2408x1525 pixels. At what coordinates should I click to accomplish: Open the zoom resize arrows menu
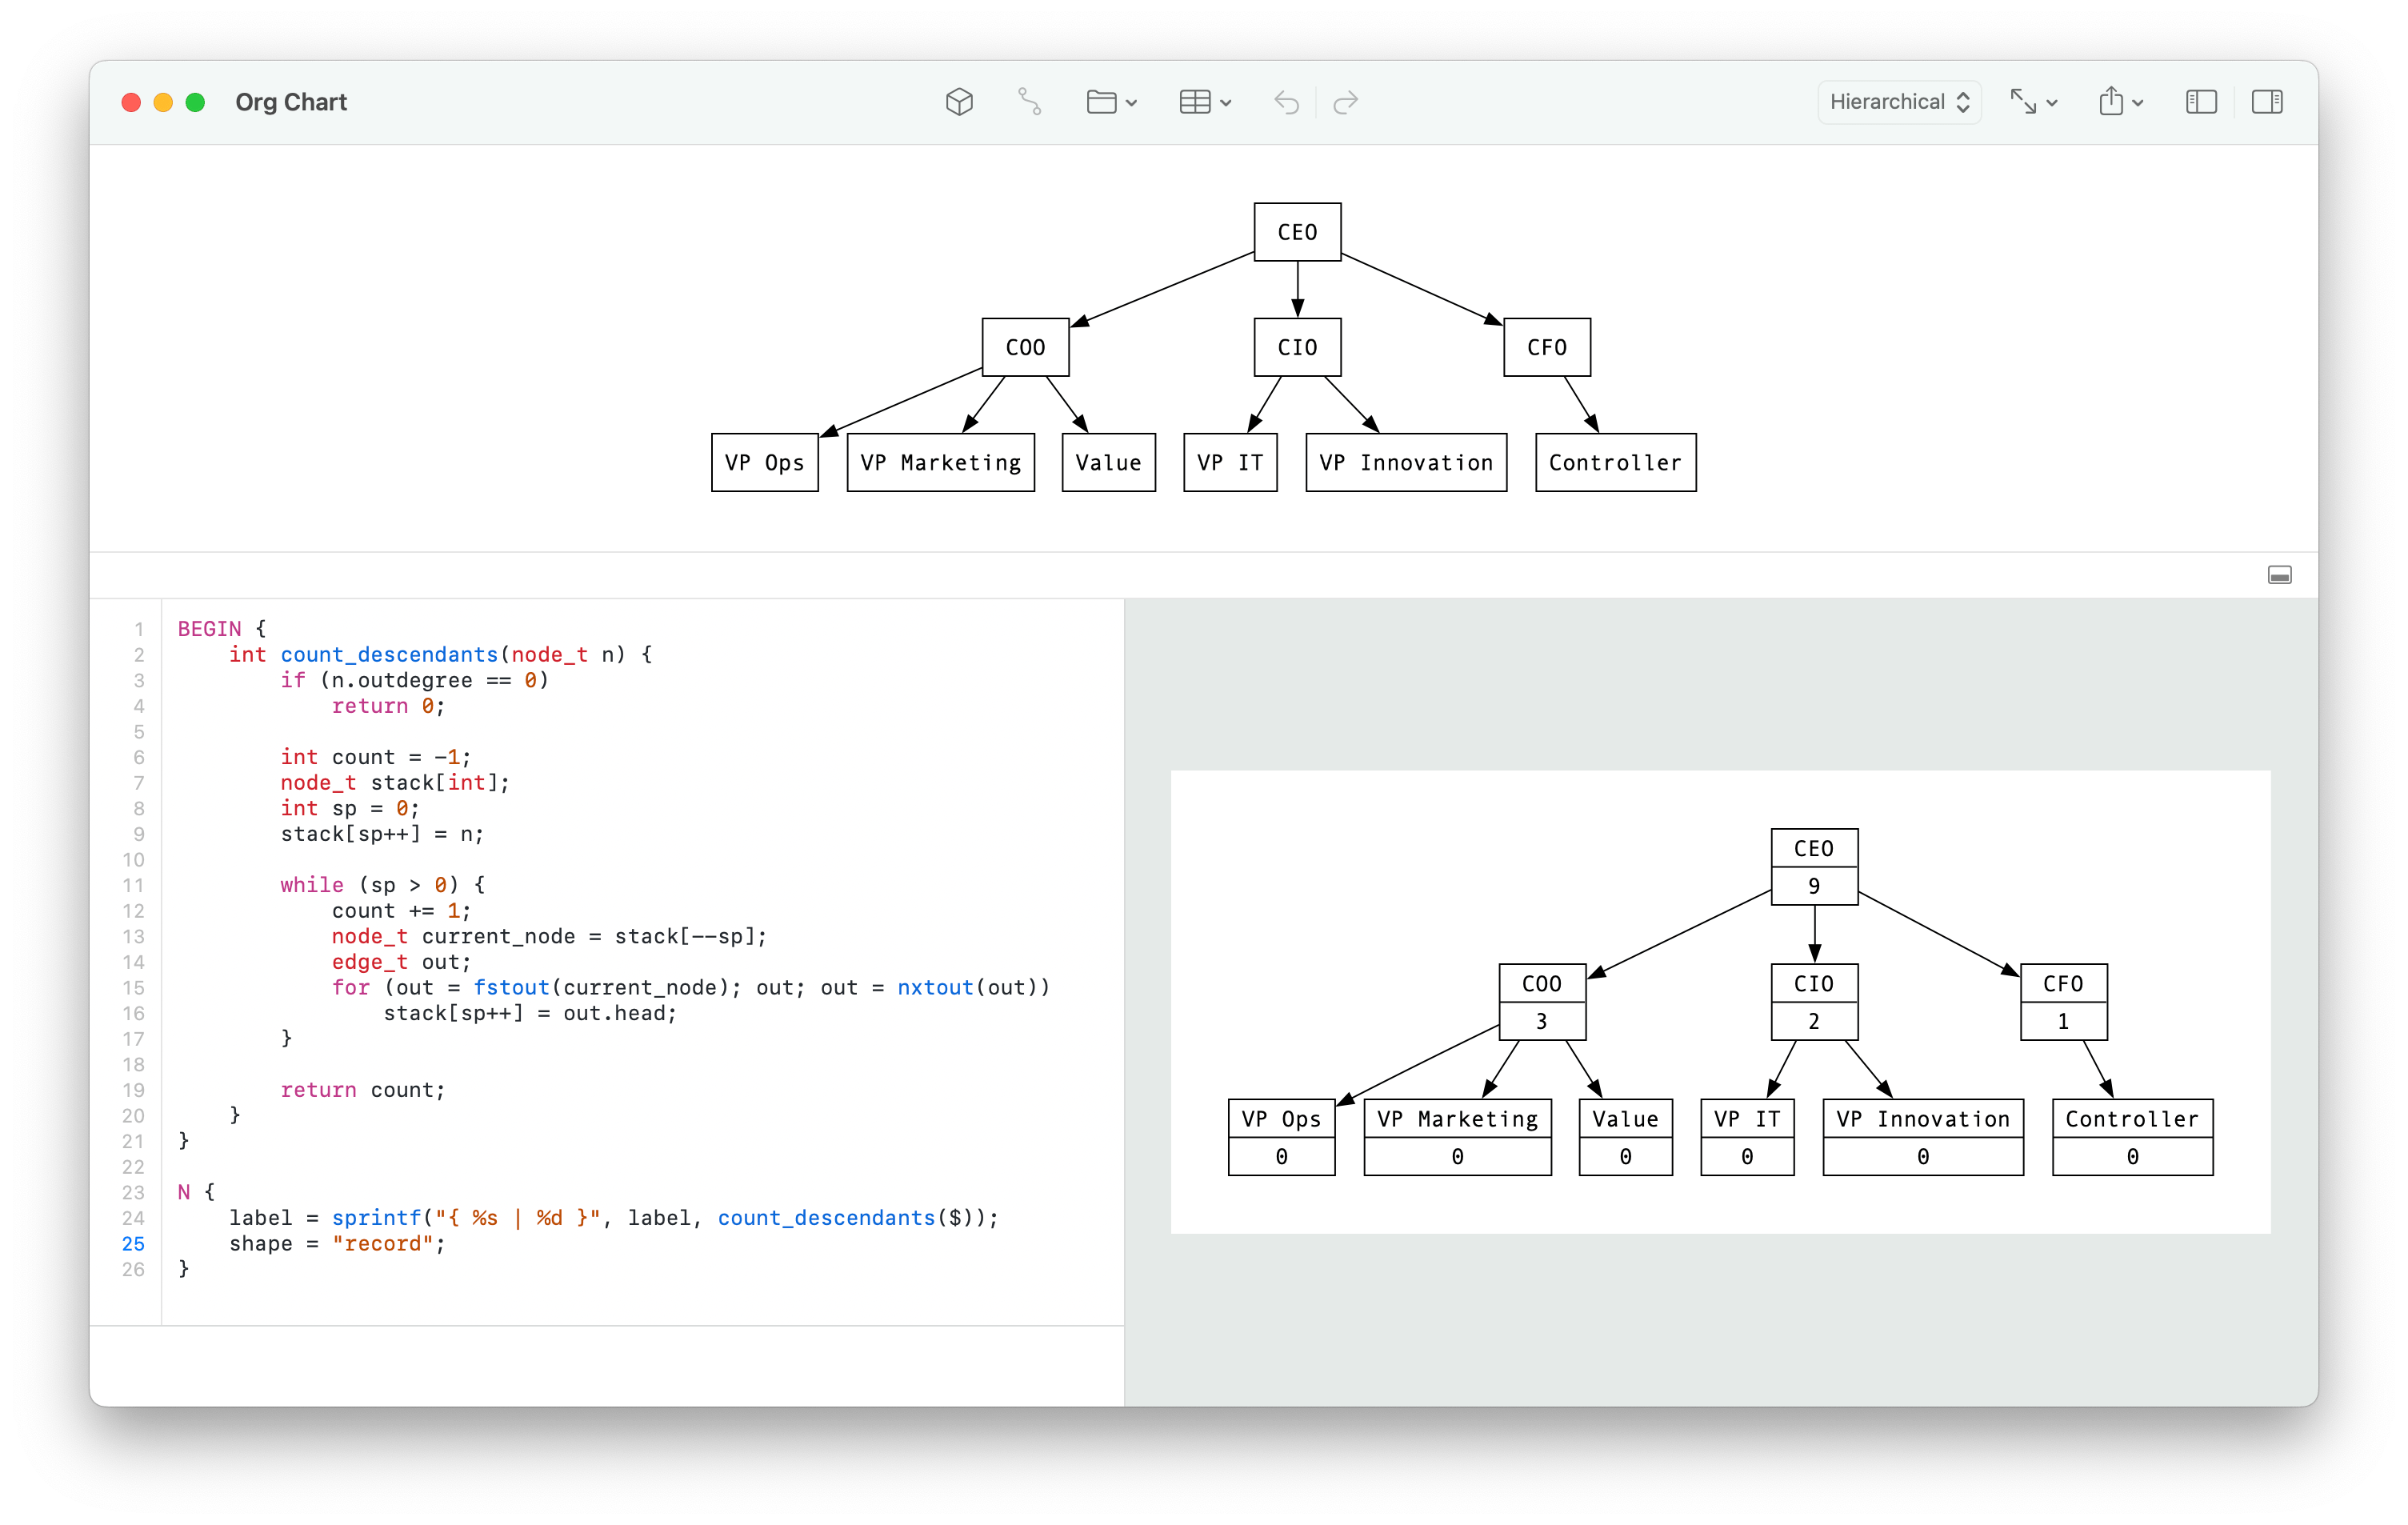click(2033, 102)
